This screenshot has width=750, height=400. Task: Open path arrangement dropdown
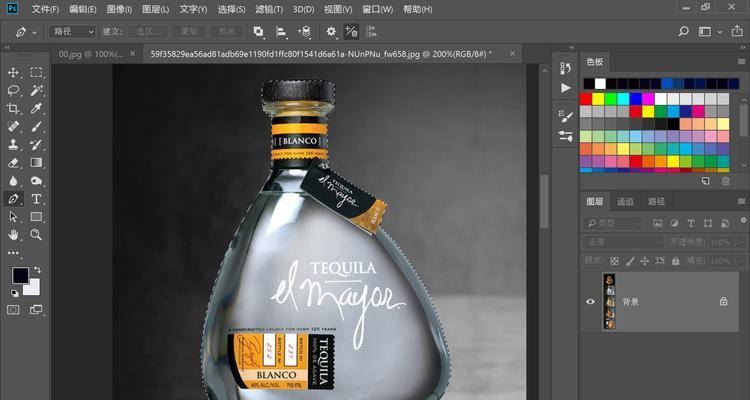(x=304, y=32)
